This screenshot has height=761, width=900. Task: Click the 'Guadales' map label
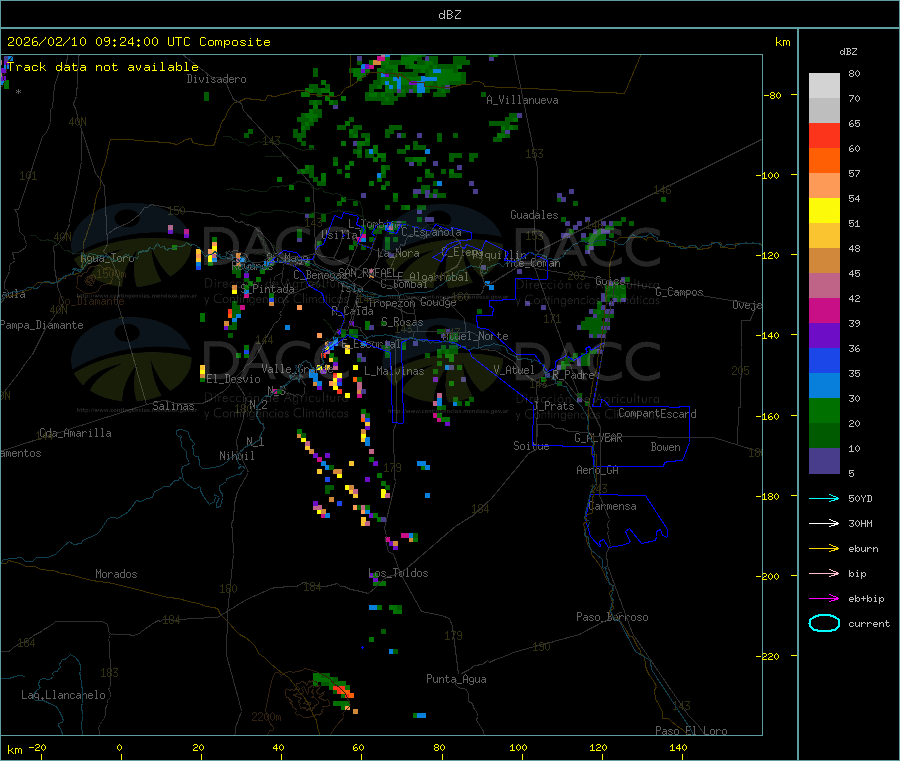pyautogui.click(x=534, y=215)
